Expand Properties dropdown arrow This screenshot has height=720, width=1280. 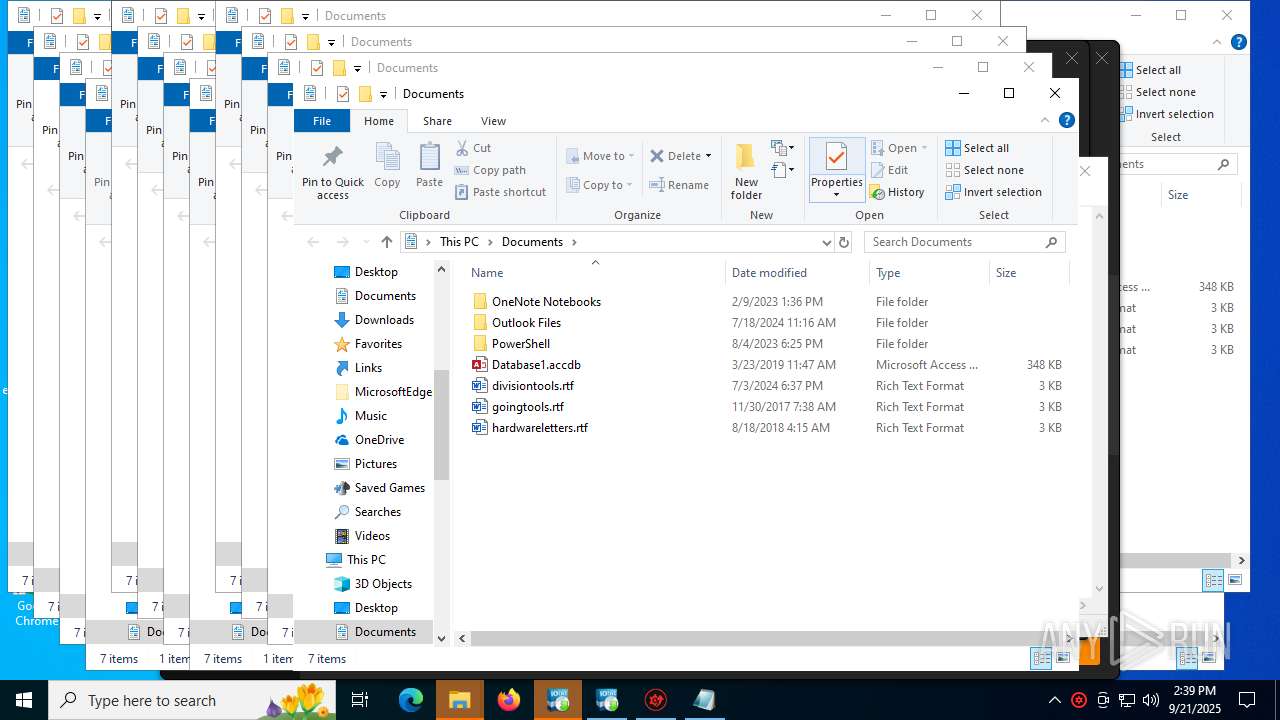click(837, 195)
